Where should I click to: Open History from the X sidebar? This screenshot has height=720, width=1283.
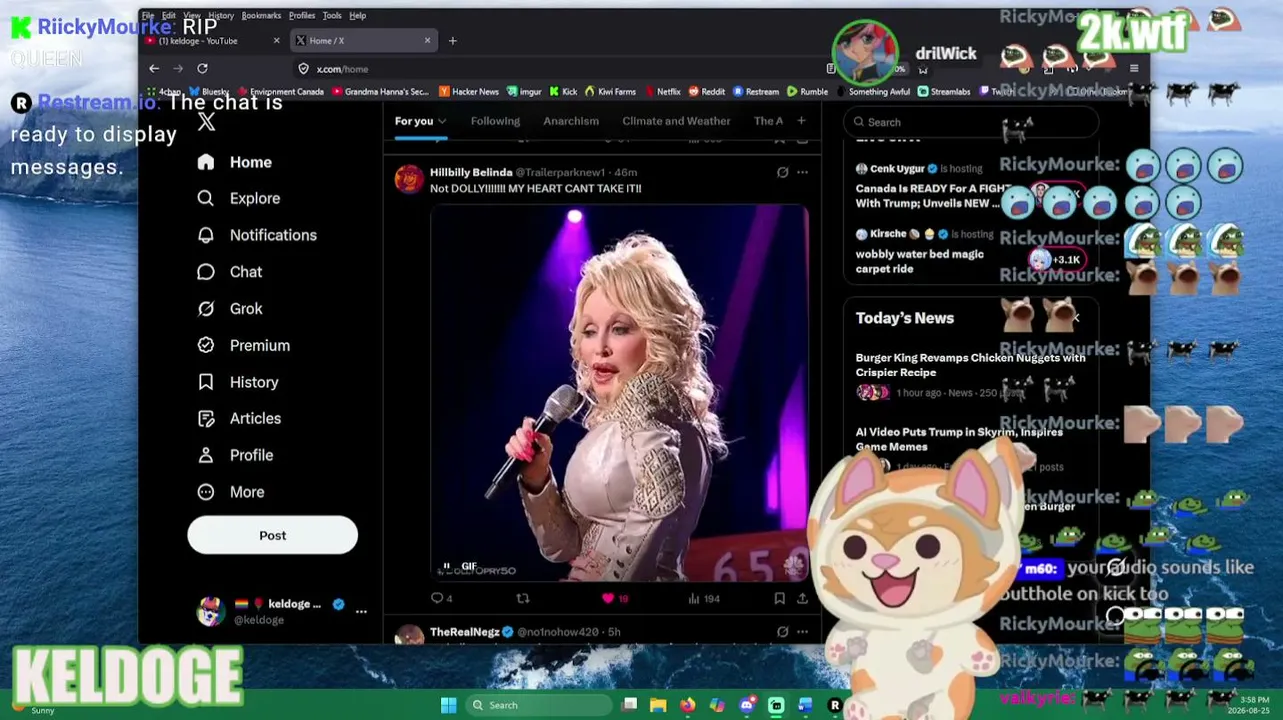[238, 382]
